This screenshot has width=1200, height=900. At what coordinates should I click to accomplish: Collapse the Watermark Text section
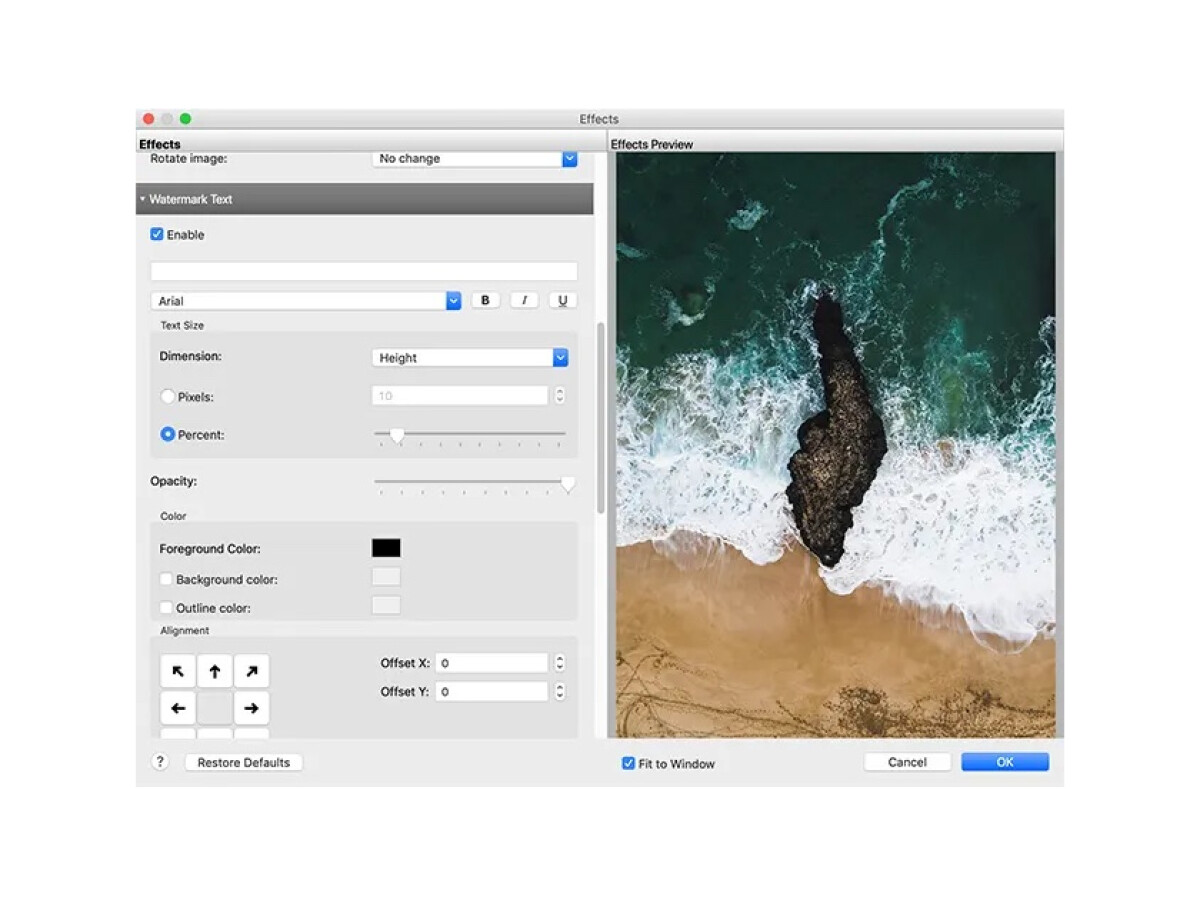point(143,199)
